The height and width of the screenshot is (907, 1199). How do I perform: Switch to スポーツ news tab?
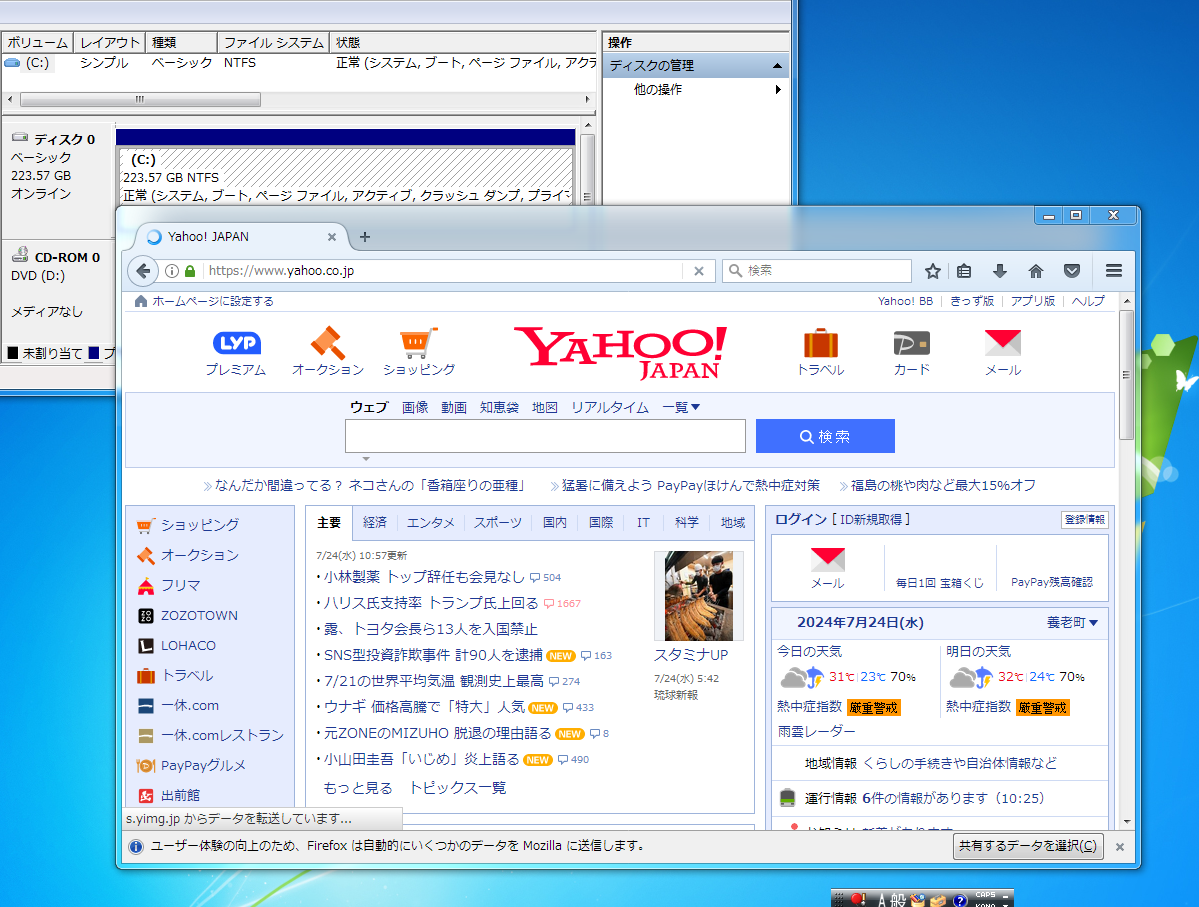[x=498, y=522]
